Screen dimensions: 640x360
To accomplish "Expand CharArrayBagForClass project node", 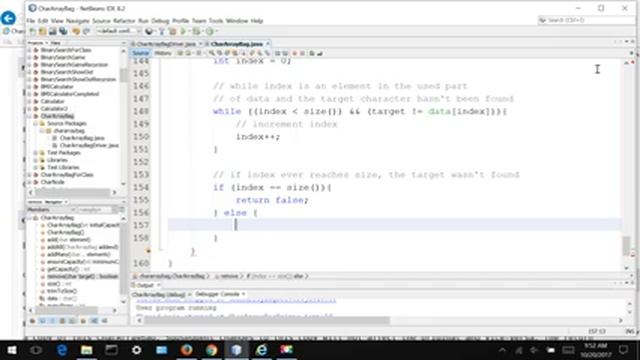I will 29,175.
